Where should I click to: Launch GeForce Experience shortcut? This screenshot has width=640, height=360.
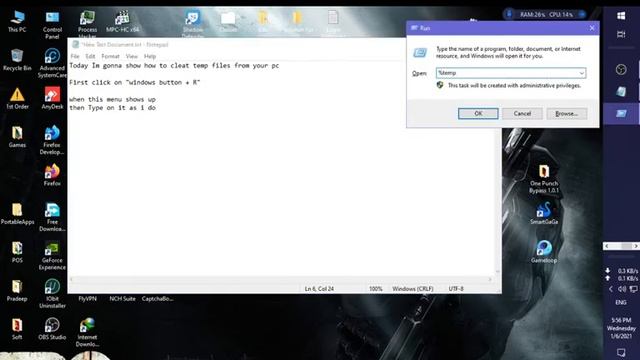pyautogui.click(x=52, y=255)
